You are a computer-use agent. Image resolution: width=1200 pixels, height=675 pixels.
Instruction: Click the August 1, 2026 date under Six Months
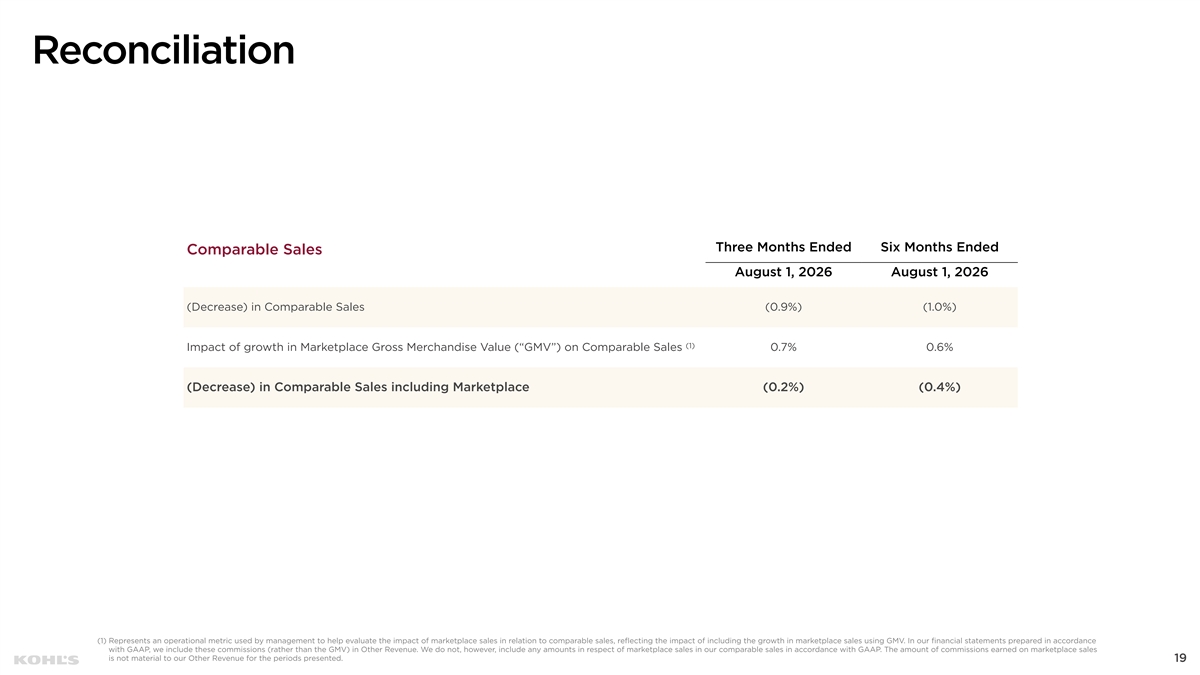(x=939, y=272)
